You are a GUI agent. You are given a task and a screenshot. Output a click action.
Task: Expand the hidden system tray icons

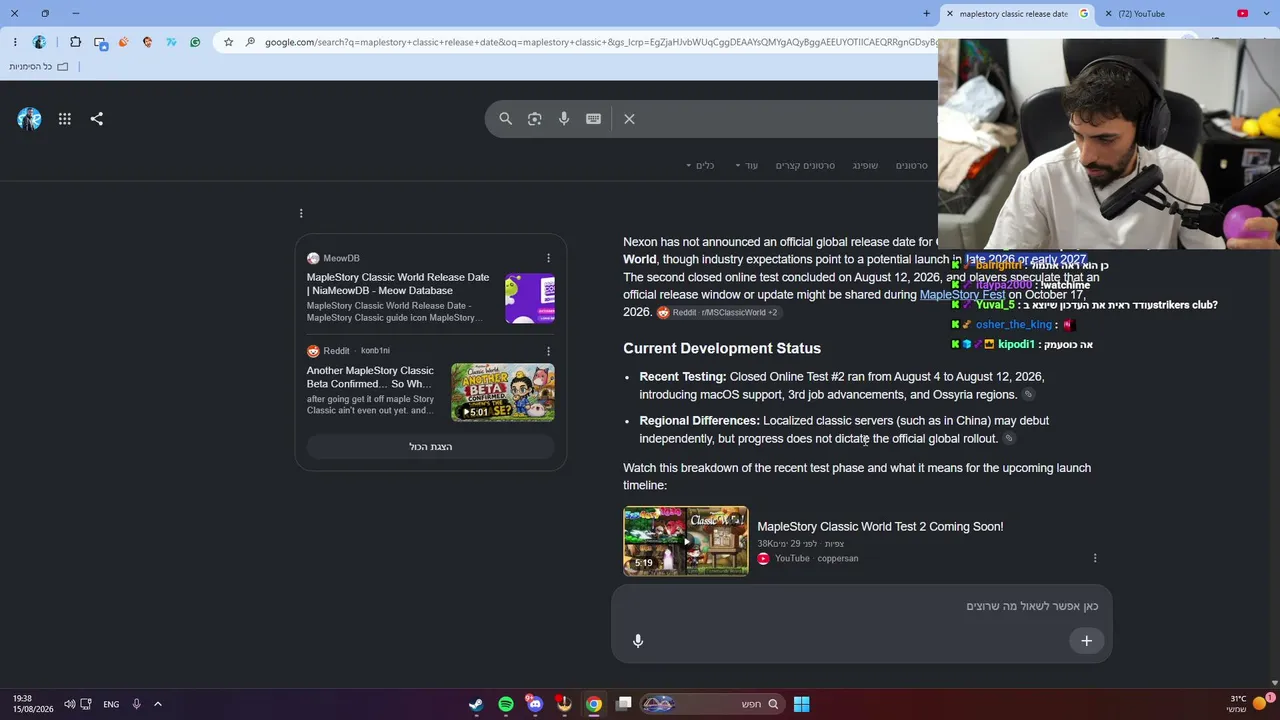157,704
